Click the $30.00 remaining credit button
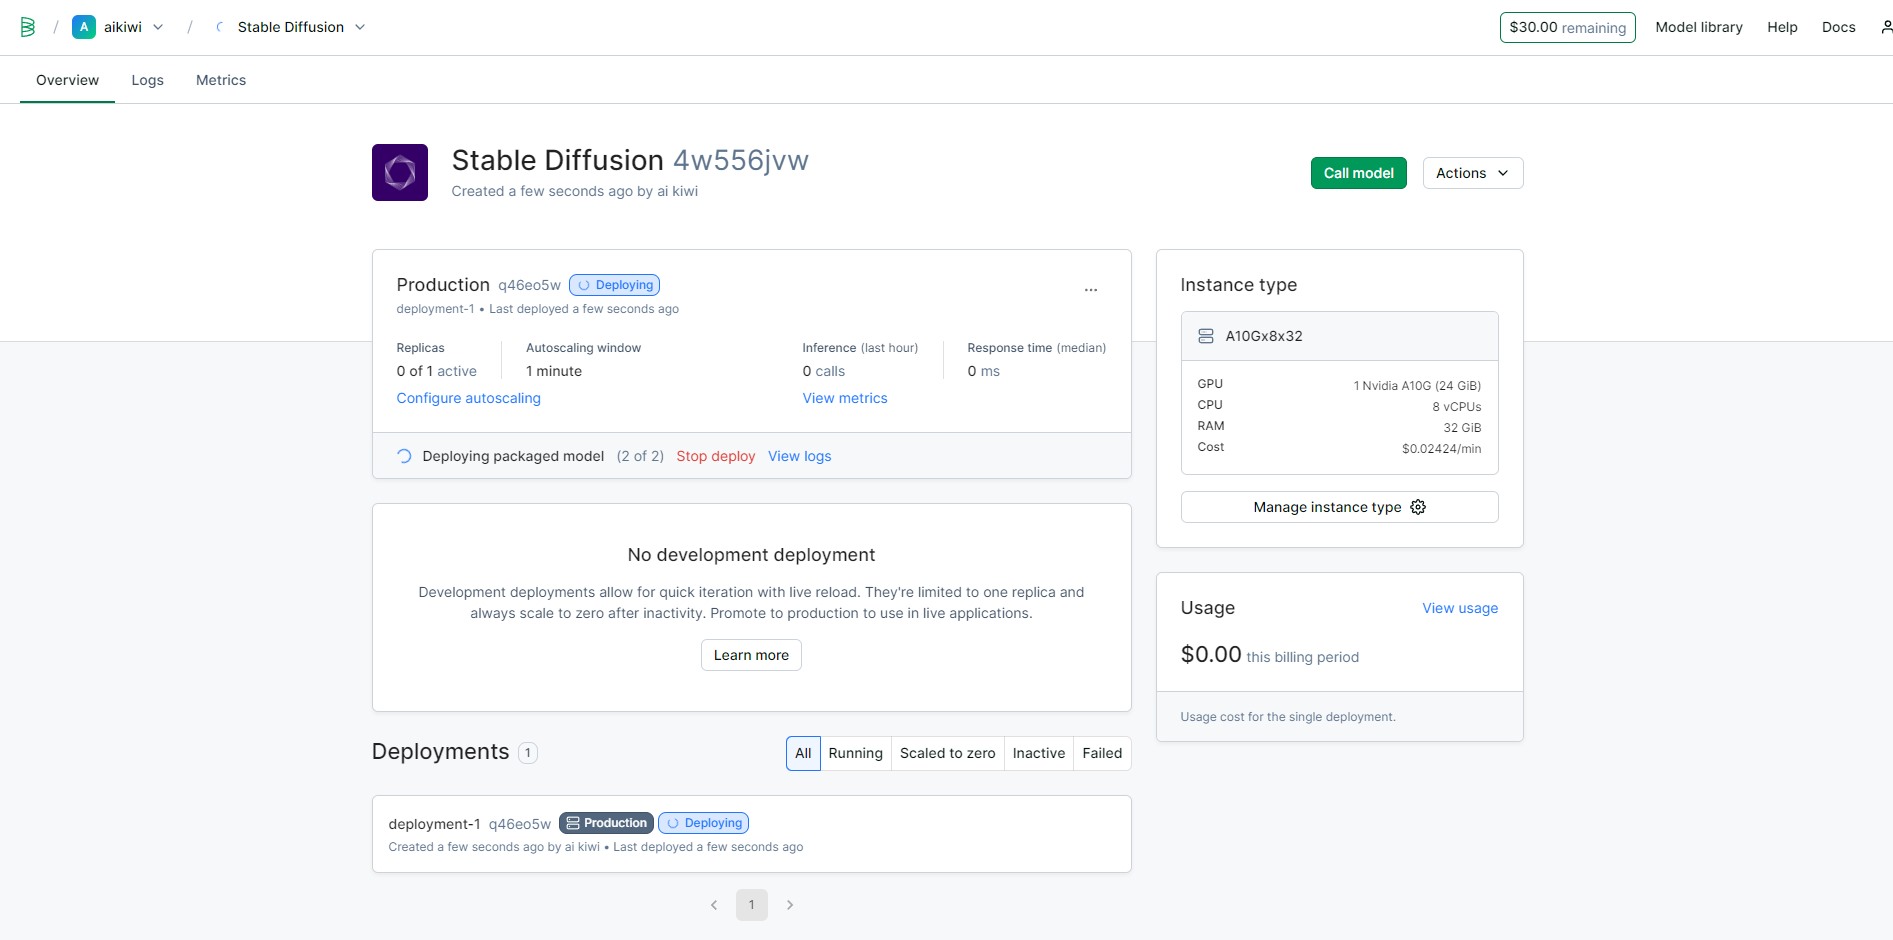The image size is (1893, 940). [x=1568, y=27]
